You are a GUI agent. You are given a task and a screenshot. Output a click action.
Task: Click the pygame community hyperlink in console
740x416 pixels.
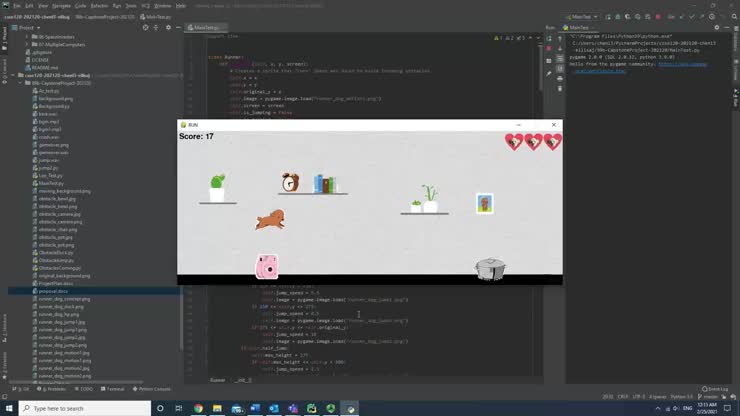pos(683,64)
